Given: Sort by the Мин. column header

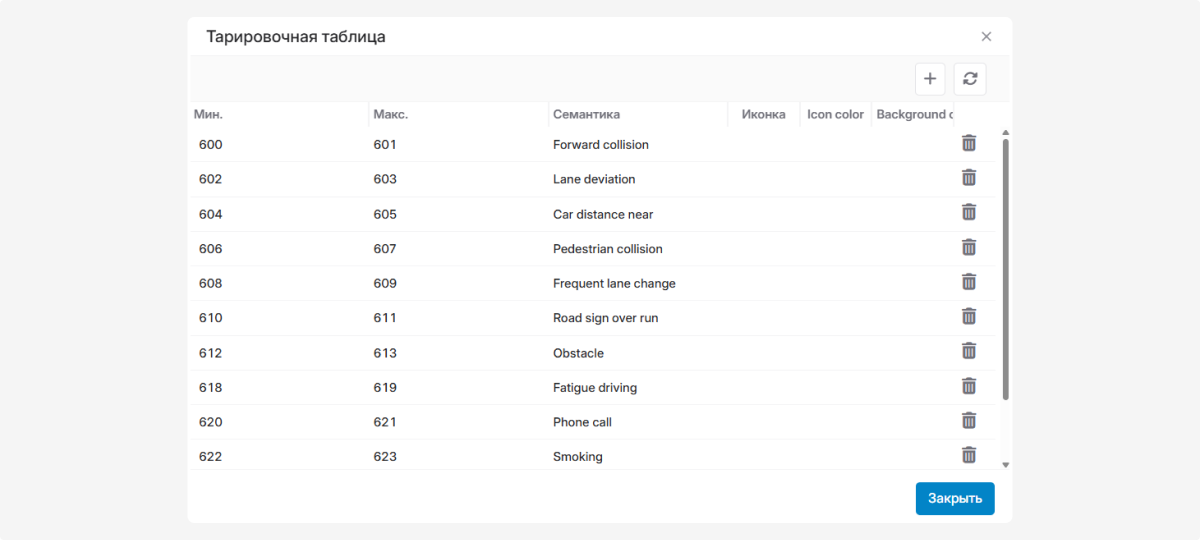Looking at the screenshot, I should (208, 114).
